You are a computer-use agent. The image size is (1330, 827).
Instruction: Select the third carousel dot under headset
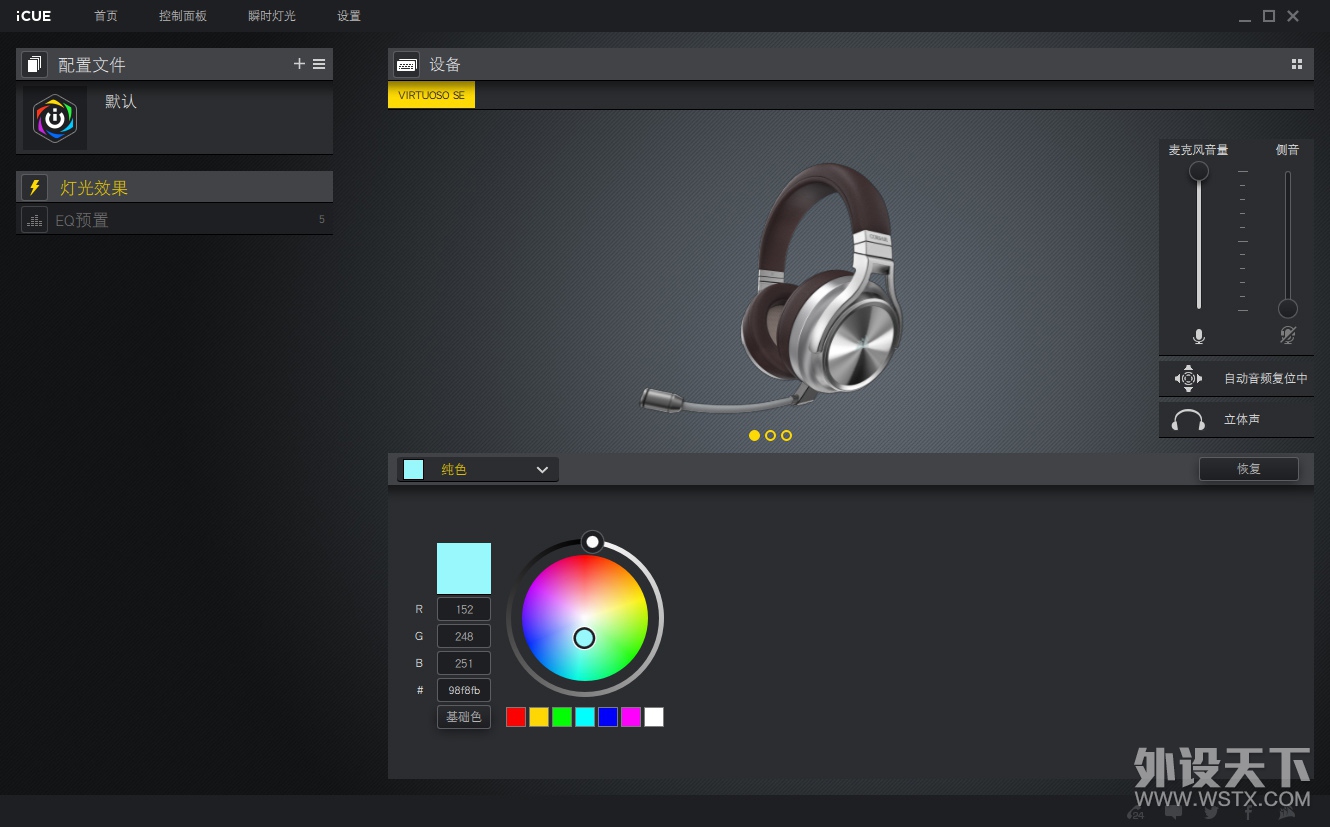[x=787, y=435]
